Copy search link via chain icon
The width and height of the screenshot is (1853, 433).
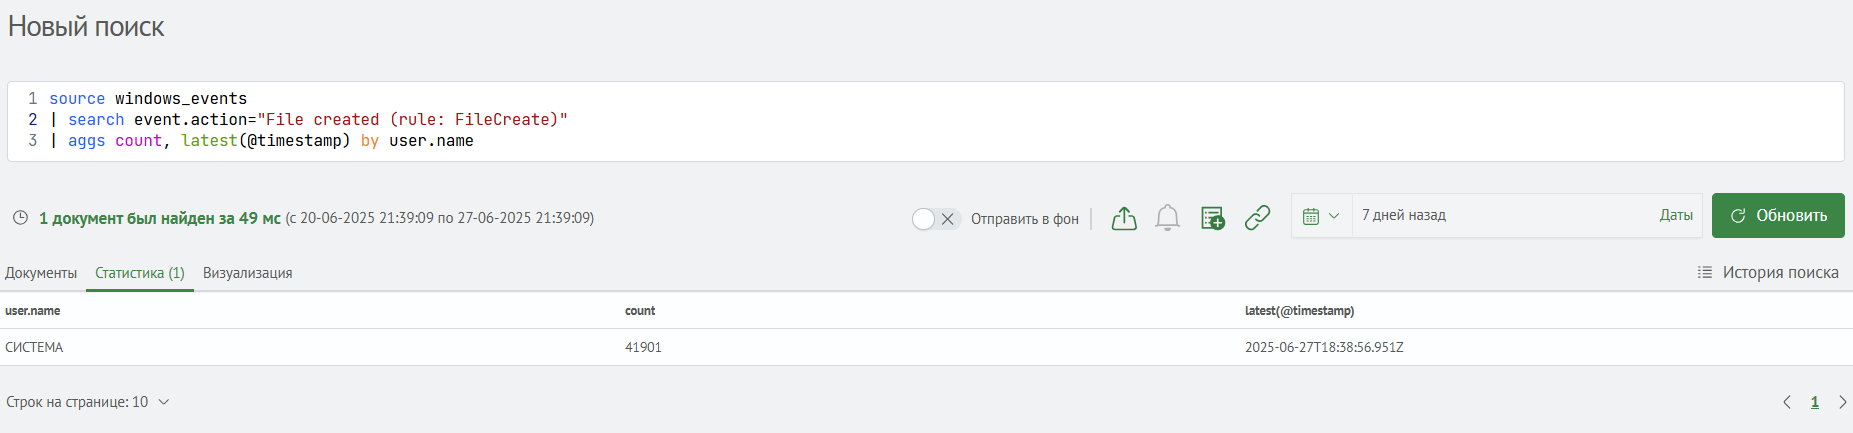tap(1257, 217)
